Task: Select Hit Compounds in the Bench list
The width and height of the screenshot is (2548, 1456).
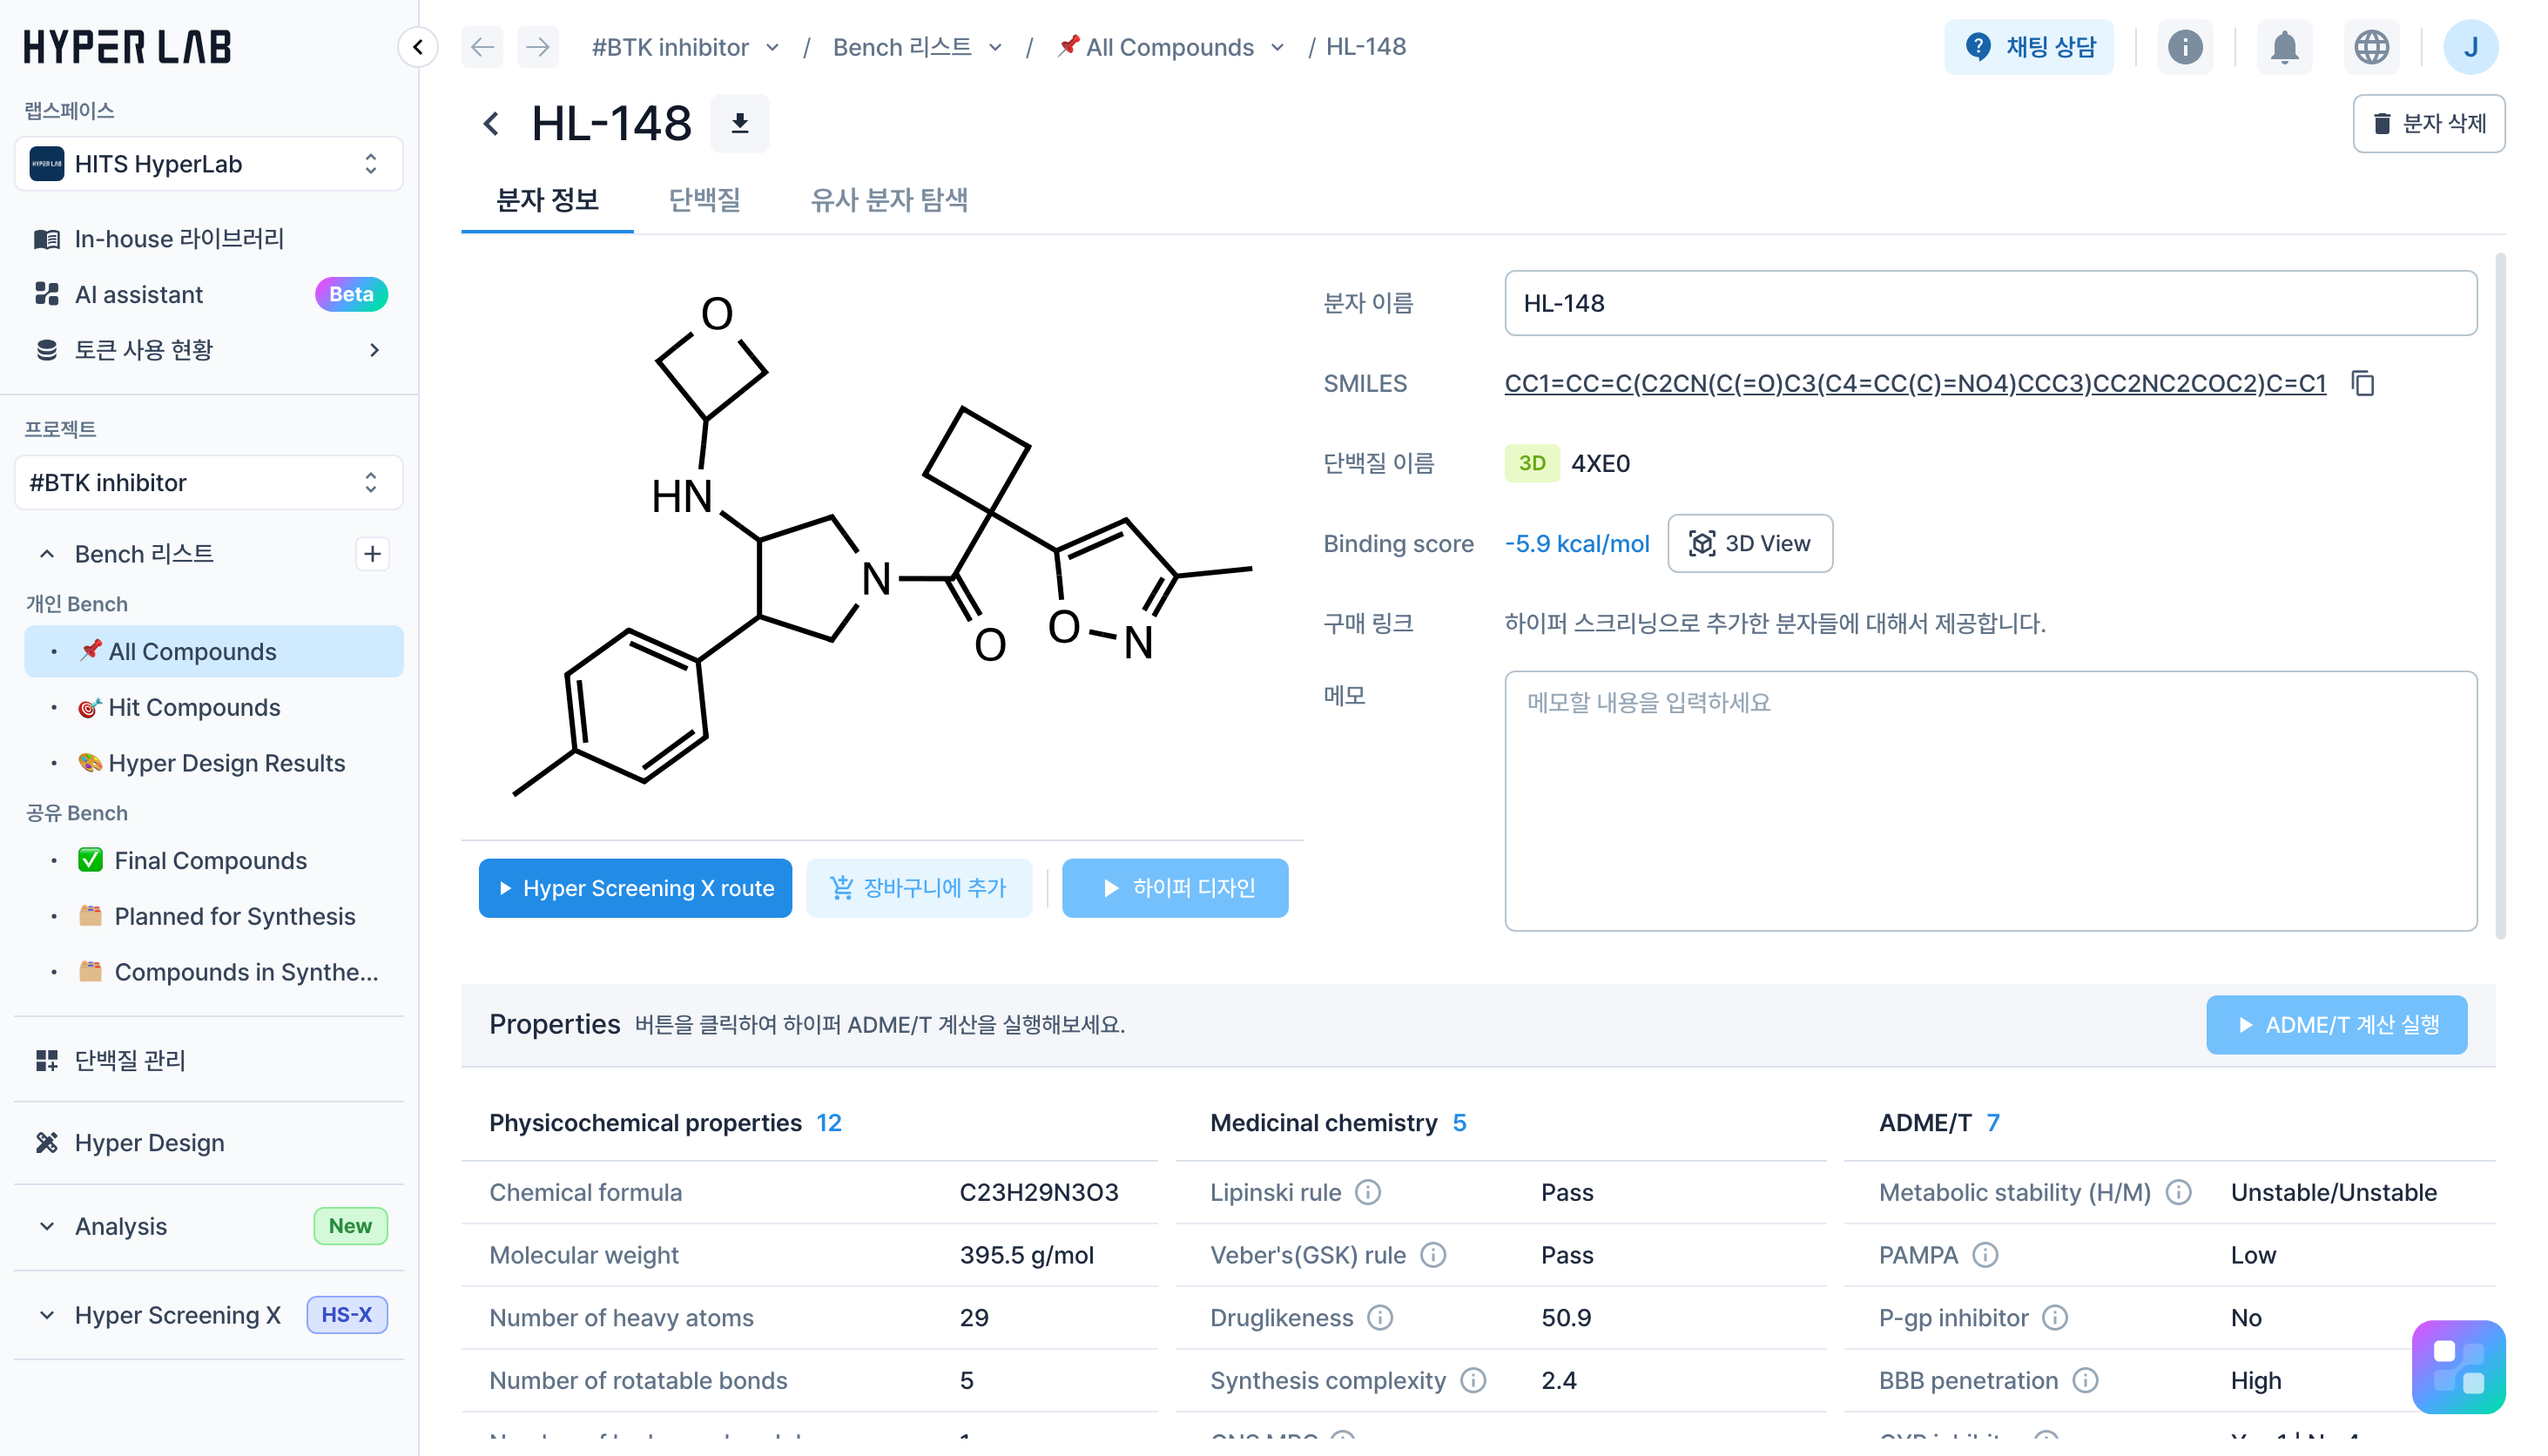Action: 194,707
